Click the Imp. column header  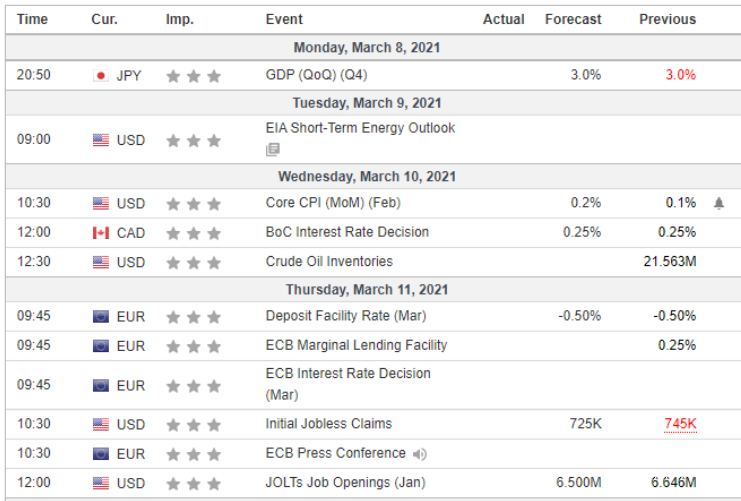179,19
